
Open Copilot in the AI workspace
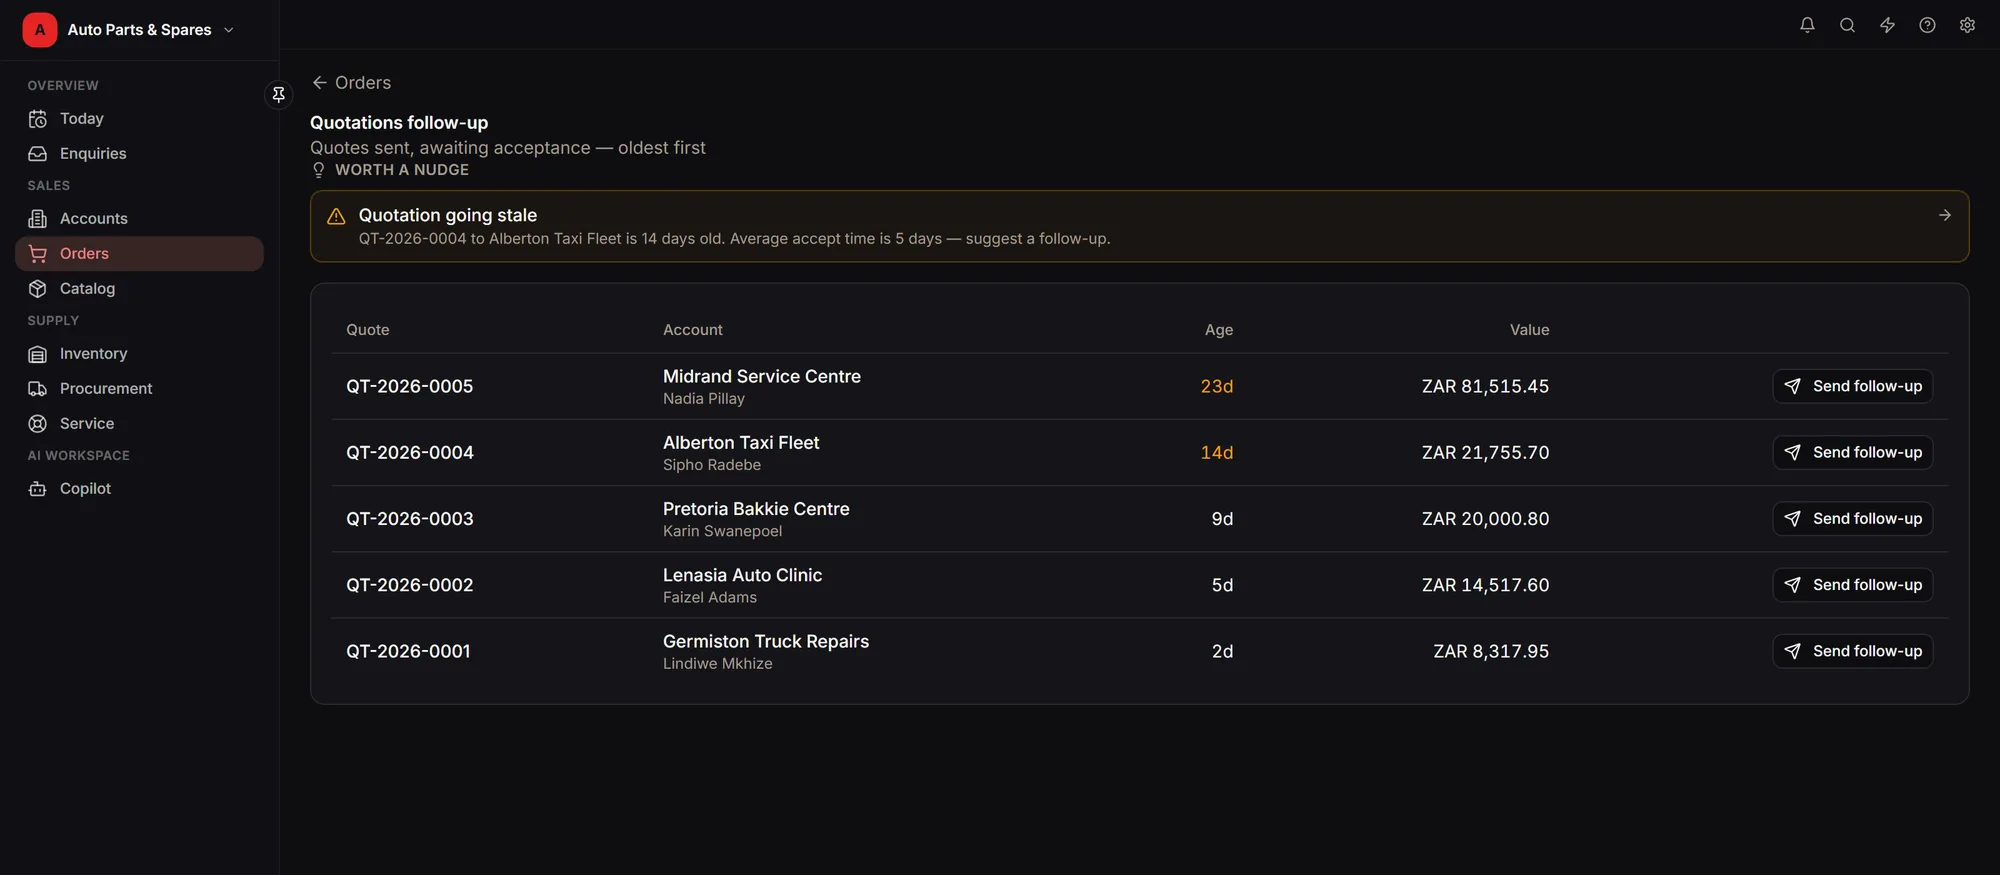(x=139, y=488)
